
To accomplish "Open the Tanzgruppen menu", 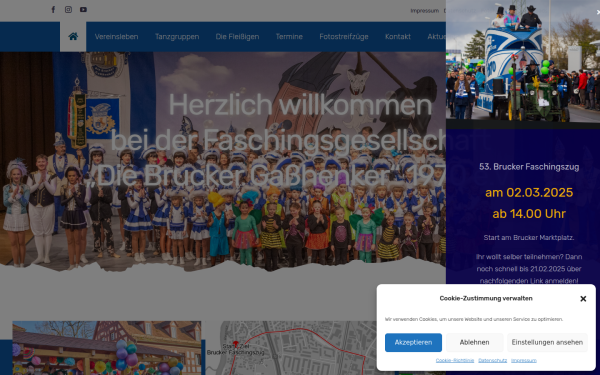I will (177, 37).
